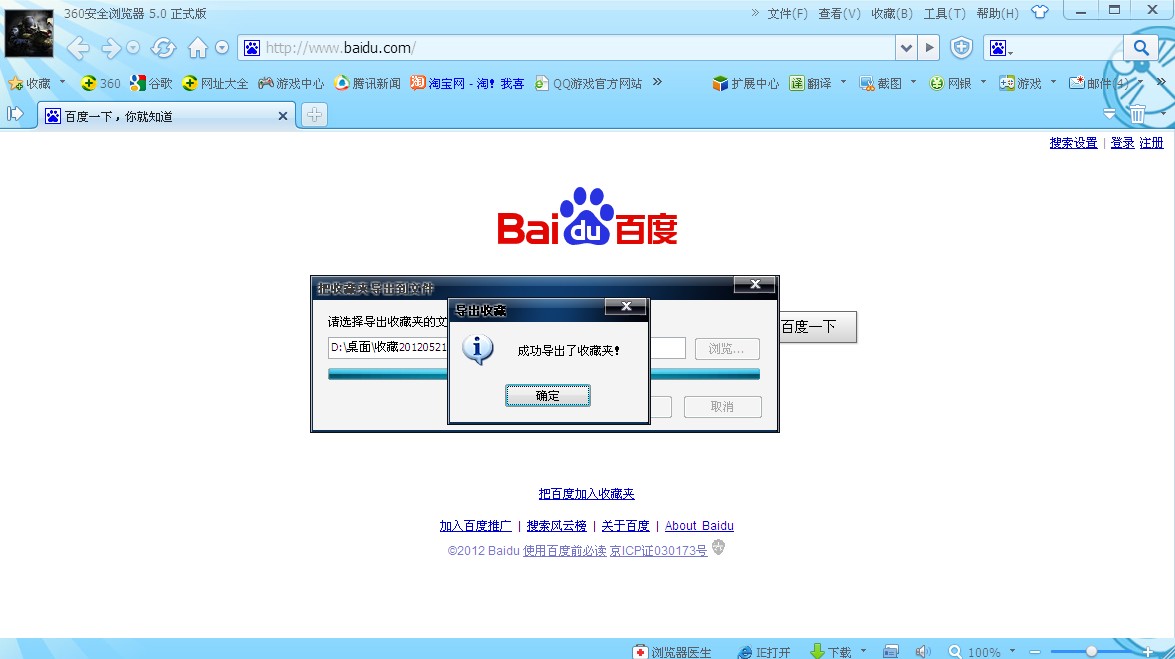The image size is (1175, 659).
Task: Click the 百度一下 search button
Action: click(x=818, y=327)
